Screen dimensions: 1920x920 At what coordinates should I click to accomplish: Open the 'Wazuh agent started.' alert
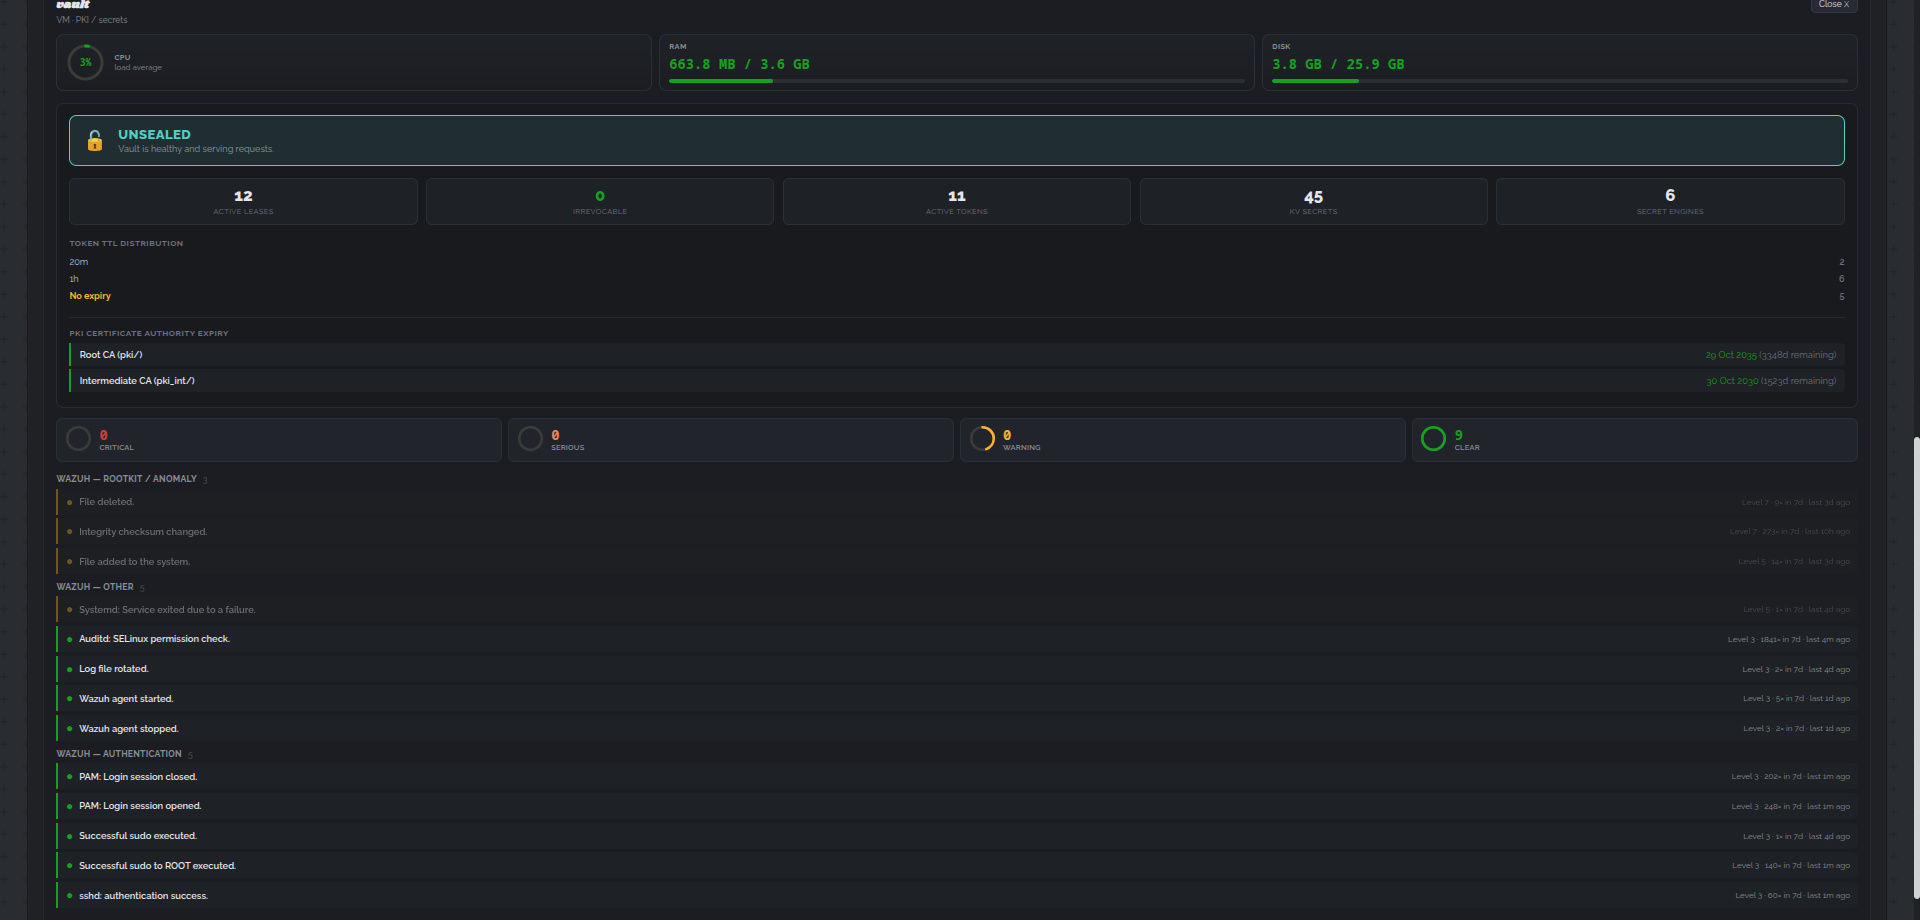pos(957,699)
